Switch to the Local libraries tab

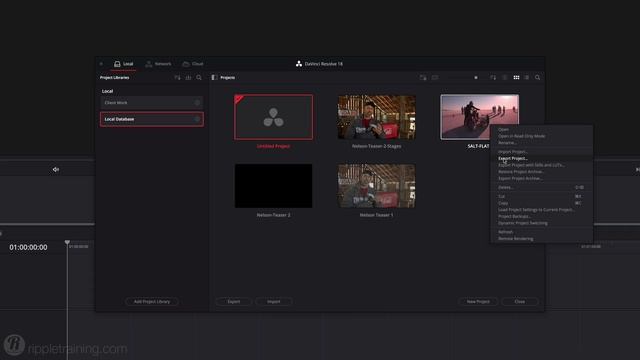pyautogui.click(x=123, y=64)
